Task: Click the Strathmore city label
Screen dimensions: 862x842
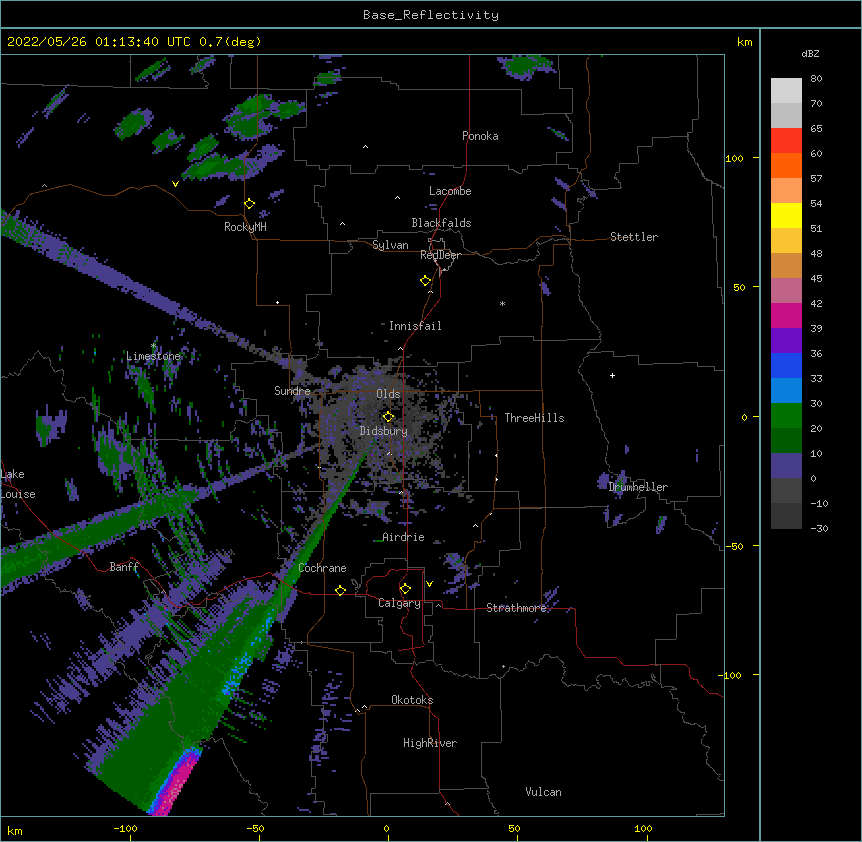Action: pos(516,608)
